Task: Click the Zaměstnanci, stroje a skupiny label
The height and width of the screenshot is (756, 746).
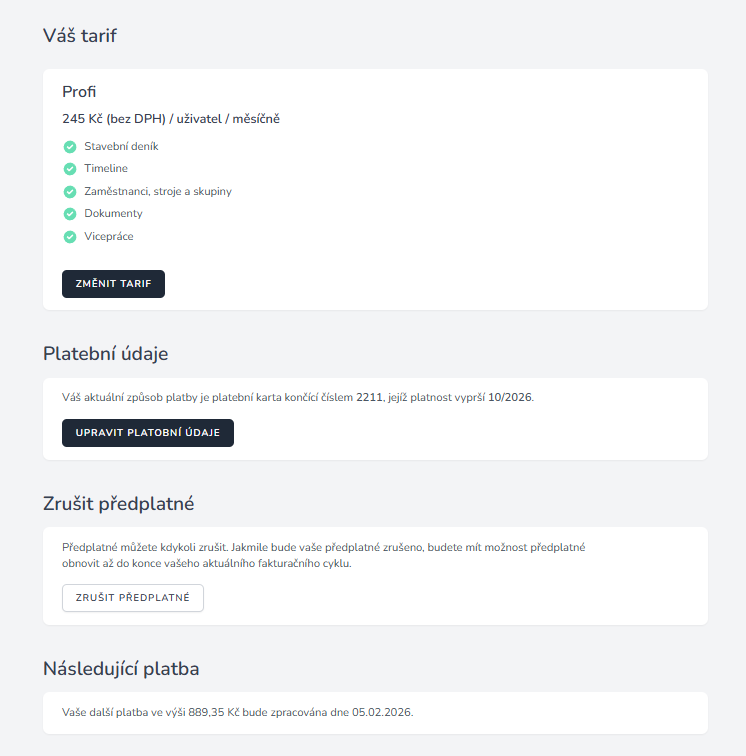Action: pyautogui.click(x=158, y=191)
